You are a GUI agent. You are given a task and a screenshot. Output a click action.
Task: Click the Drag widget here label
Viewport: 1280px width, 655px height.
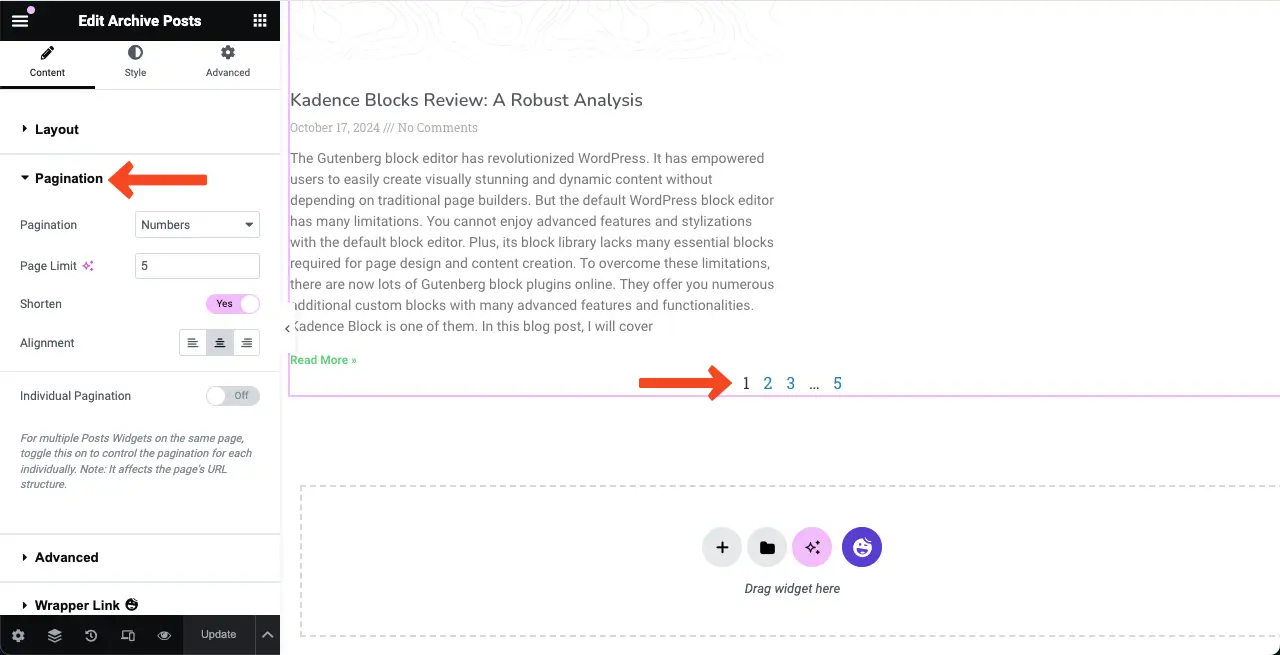click(792, 589)
